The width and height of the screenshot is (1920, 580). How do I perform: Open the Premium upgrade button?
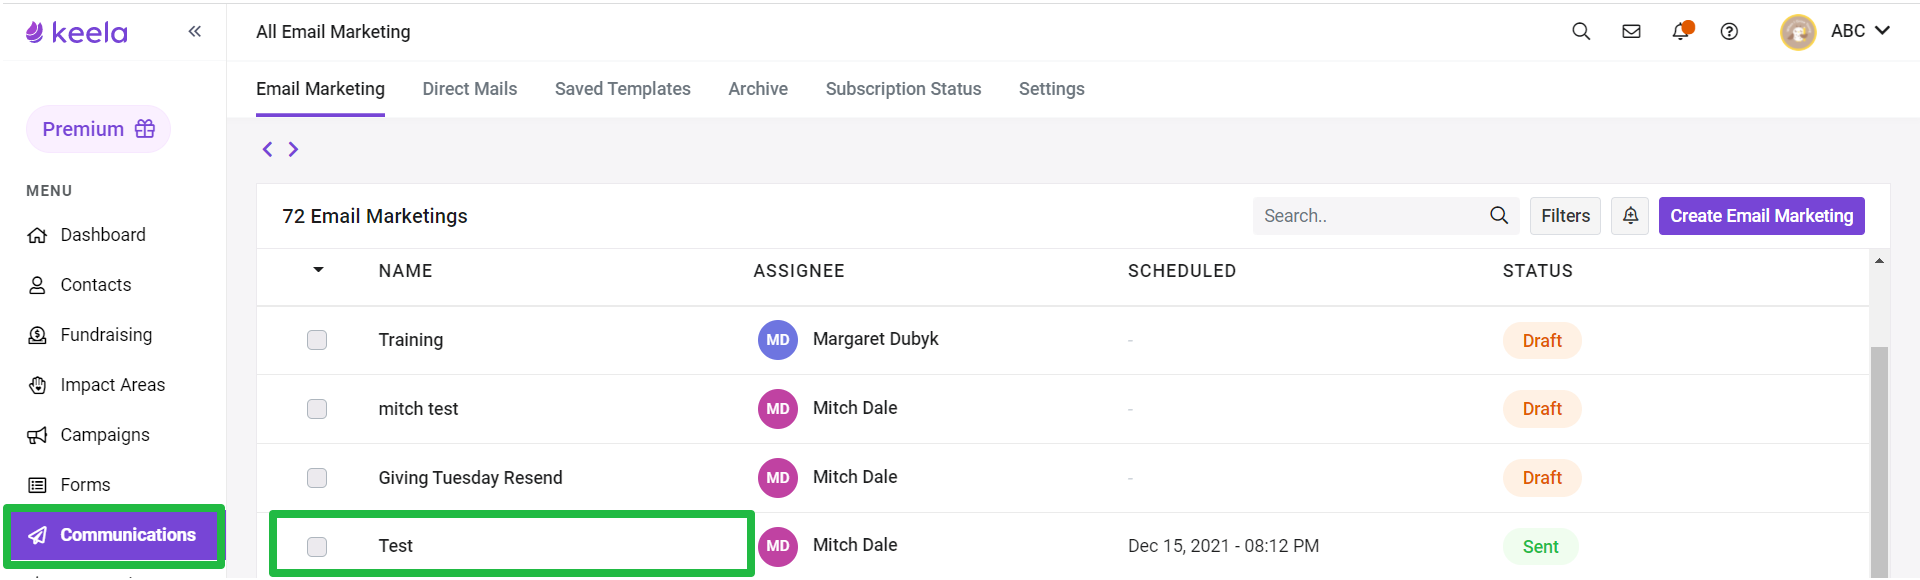(x=98, y=129)
